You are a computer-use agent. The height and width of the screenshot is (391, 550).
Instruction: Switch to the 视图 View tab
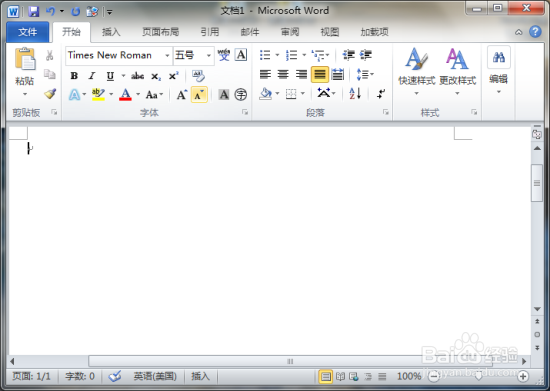click(329, 32)
